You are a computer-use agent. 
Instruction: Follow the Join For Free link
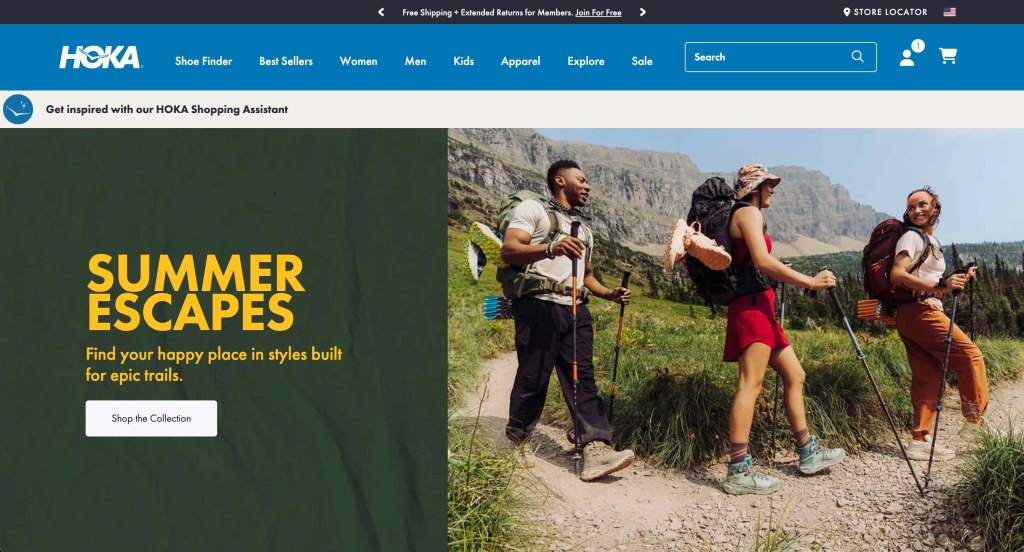pos(598,12)
